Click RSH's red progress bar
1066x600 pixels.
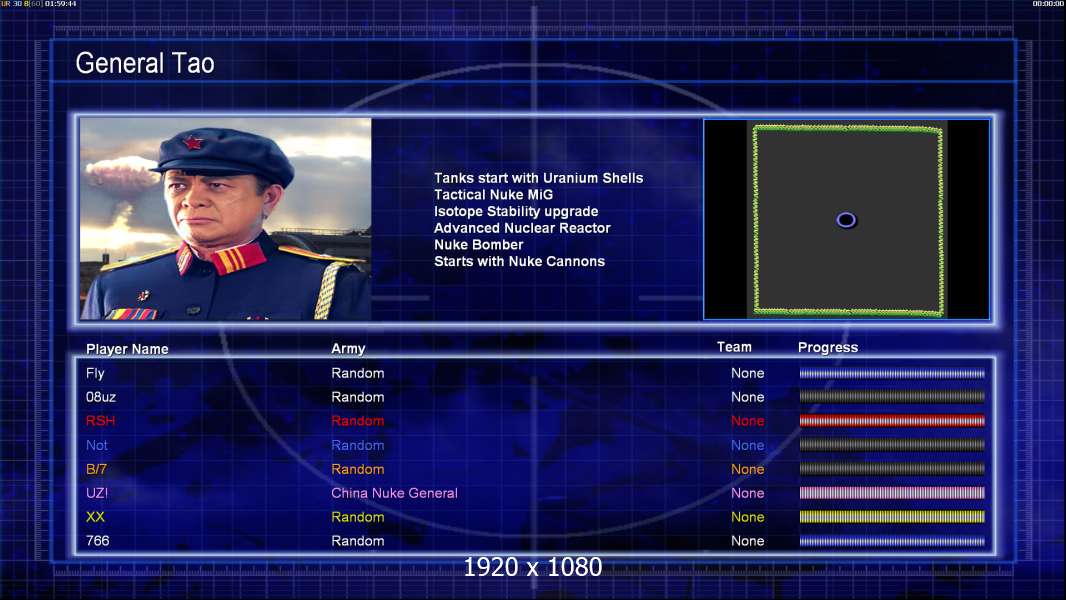[x=892, y=421]
